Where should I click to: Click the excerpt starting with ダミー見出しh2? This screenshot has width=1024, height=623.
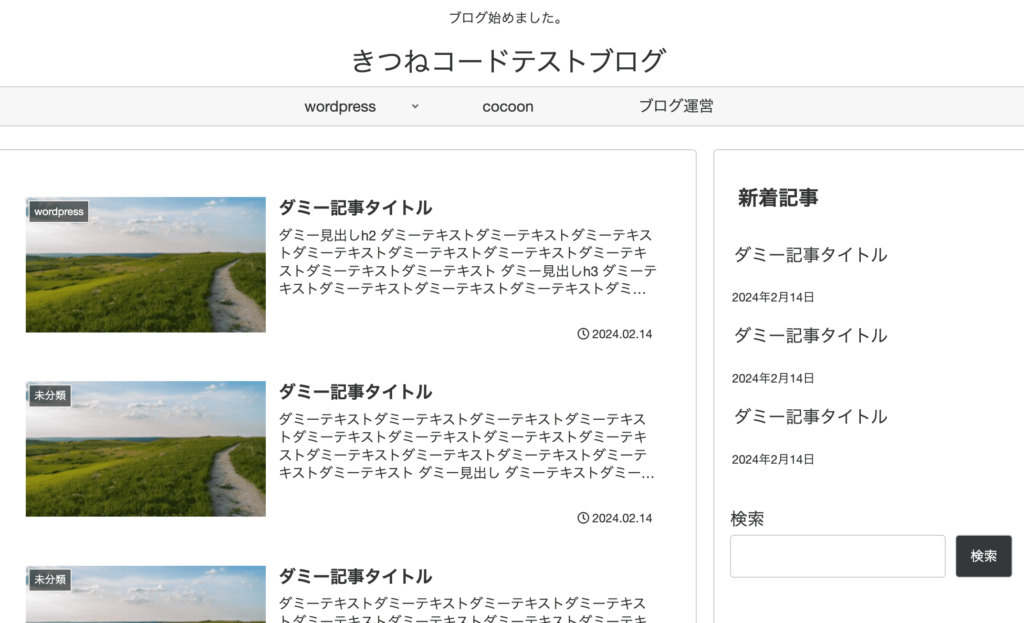point(468,261)
